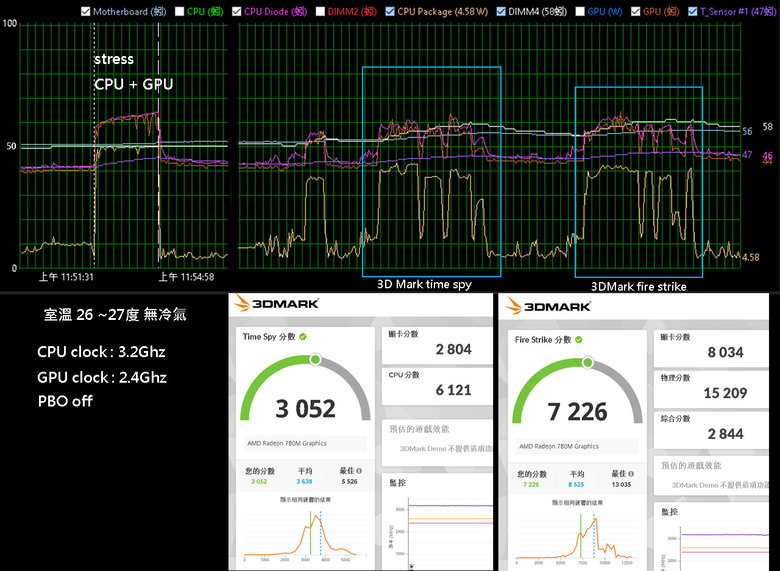Click the 顯卡分數 label in the Time Spy panel
This screenshot has width=780, height=571.
[403, 334]
